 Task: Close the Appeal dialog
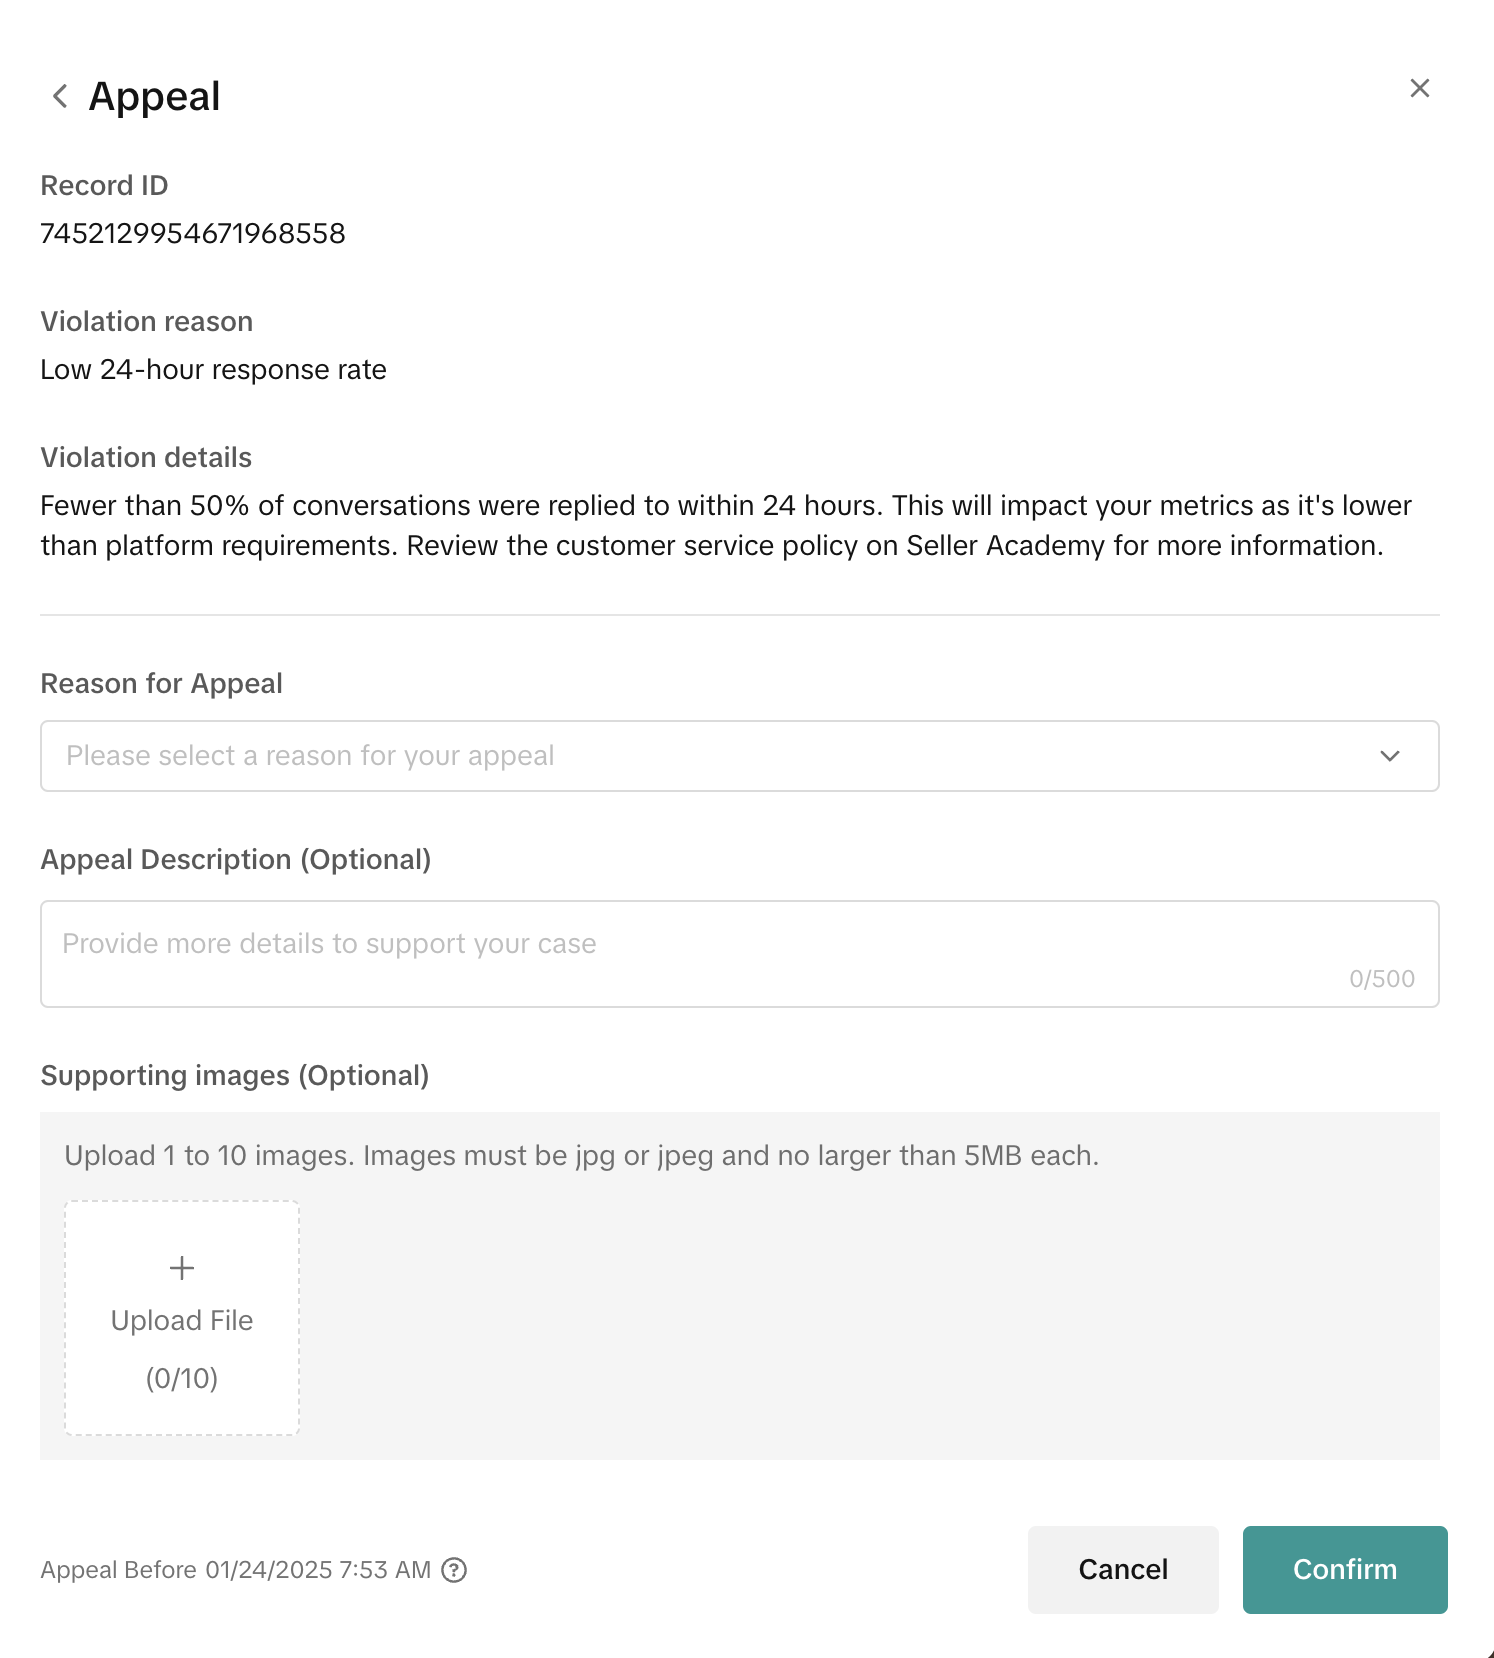[x=1419, y=89]
